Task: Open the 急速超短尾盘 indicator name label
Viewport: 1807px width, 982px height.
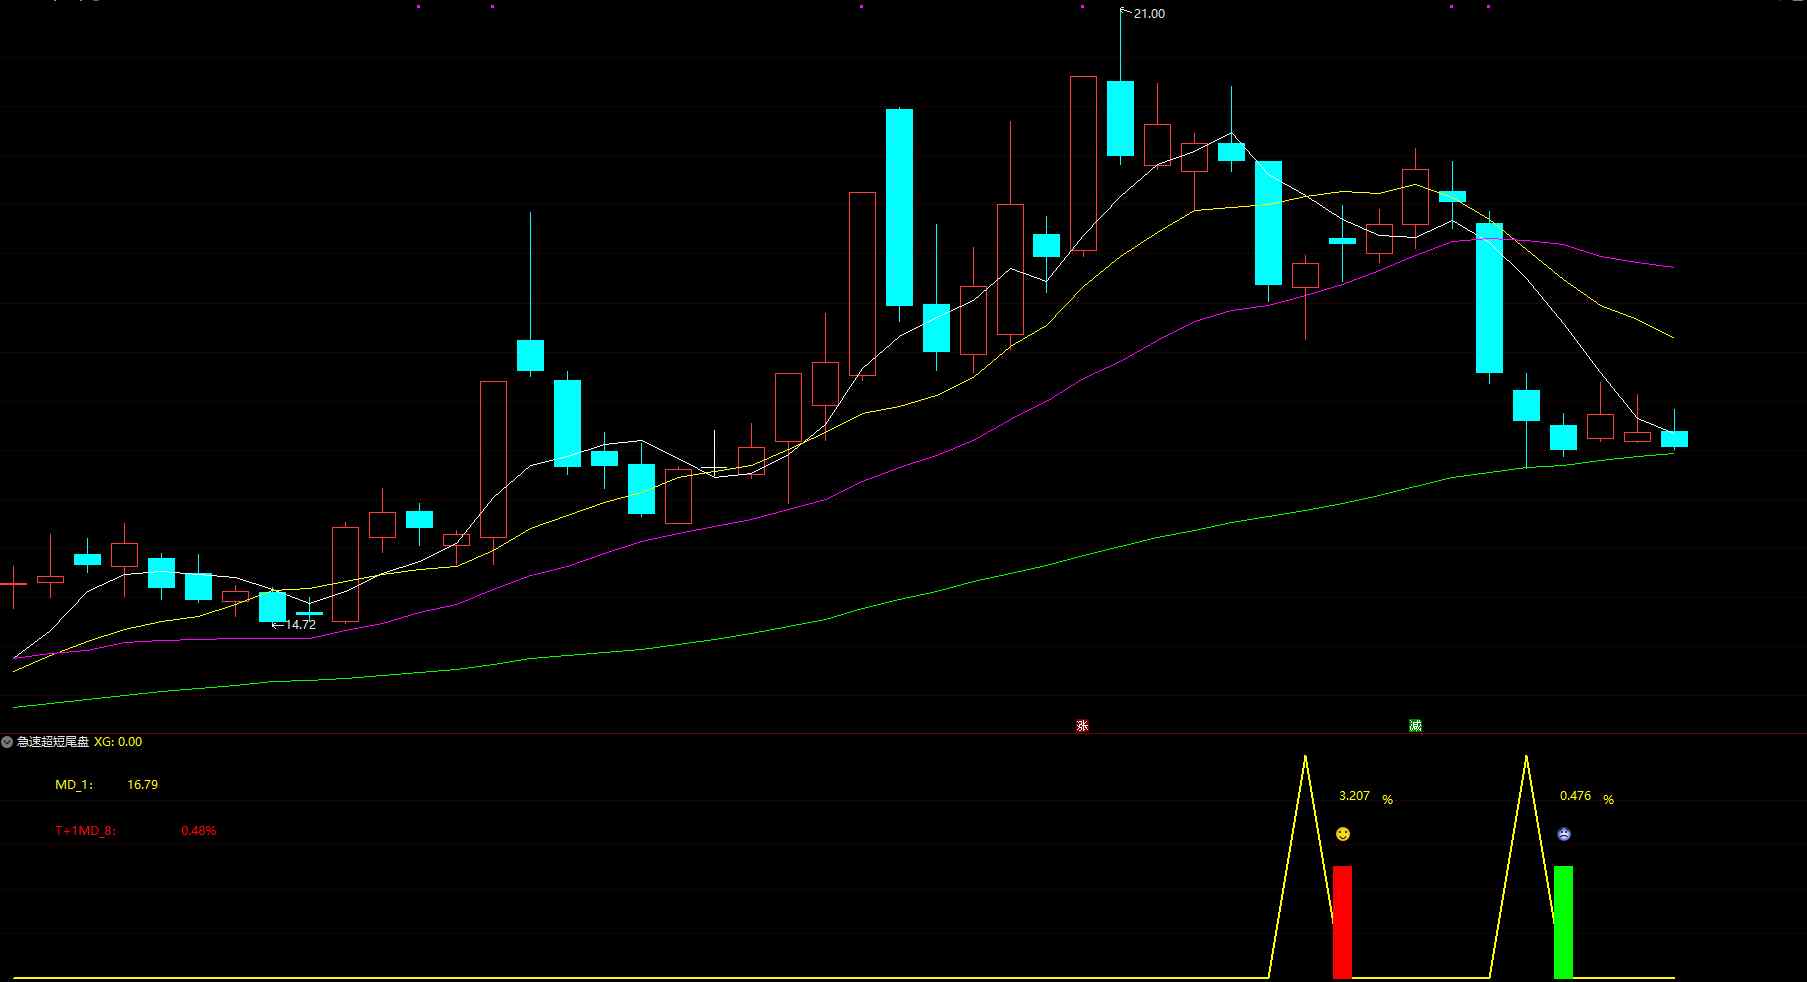Action: (53, 742)
